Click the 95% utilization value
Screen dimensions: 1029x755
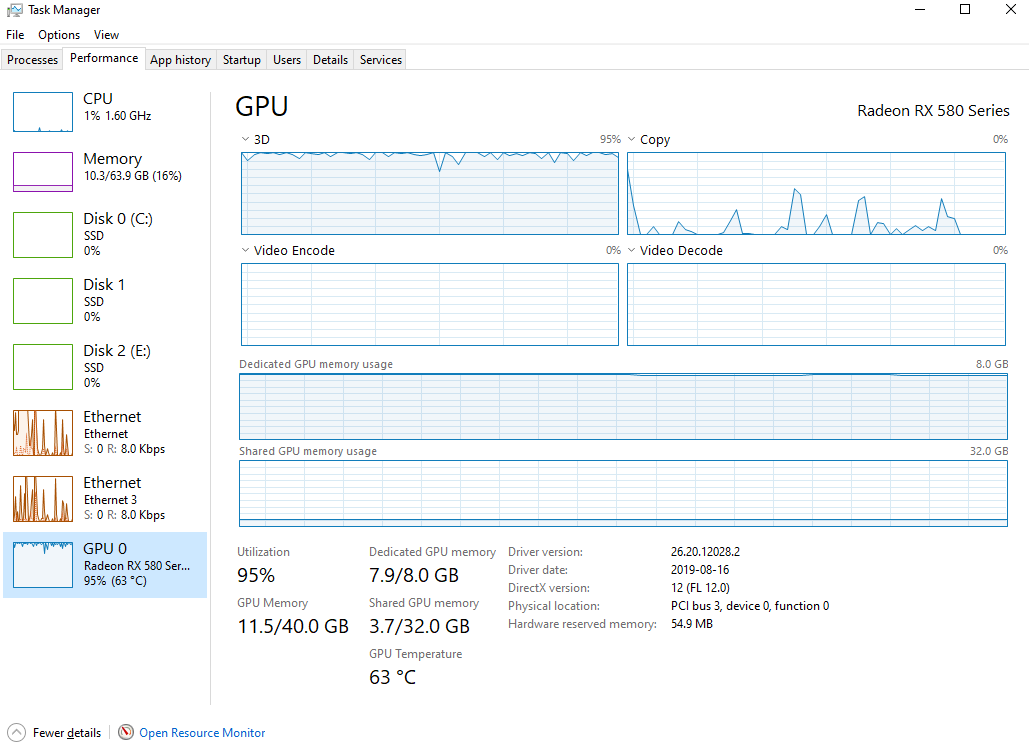pos(256,575)
